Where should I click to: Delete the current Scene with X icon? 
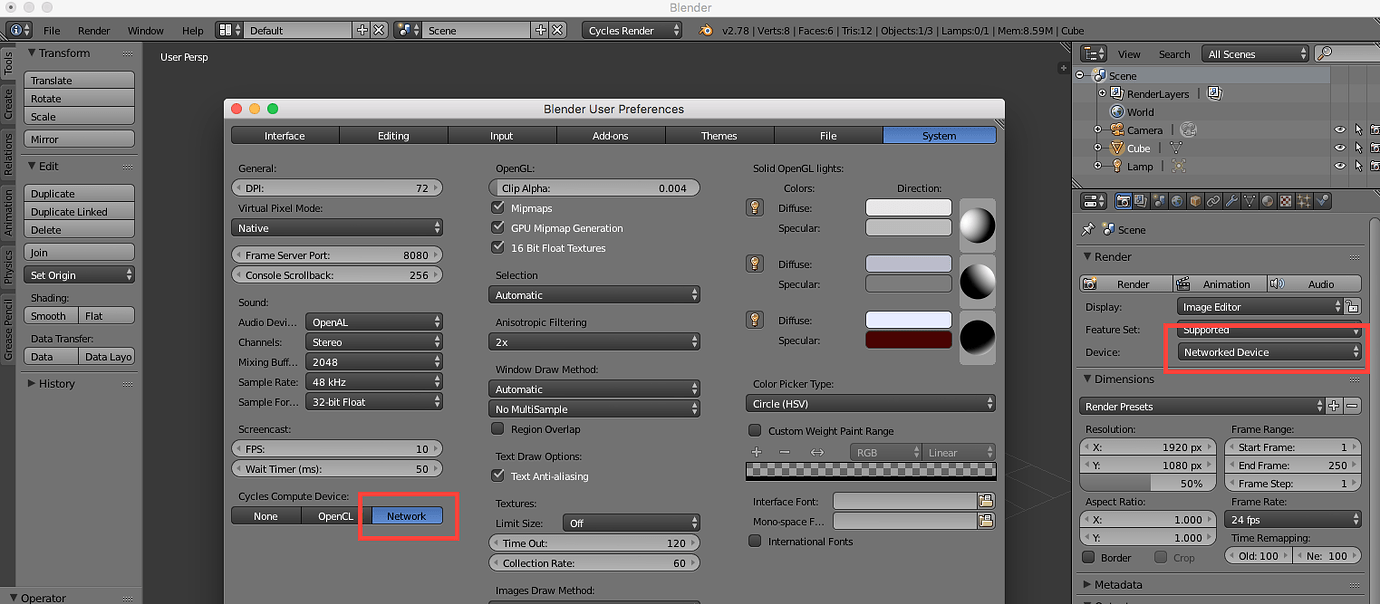(x=558, y=30)
